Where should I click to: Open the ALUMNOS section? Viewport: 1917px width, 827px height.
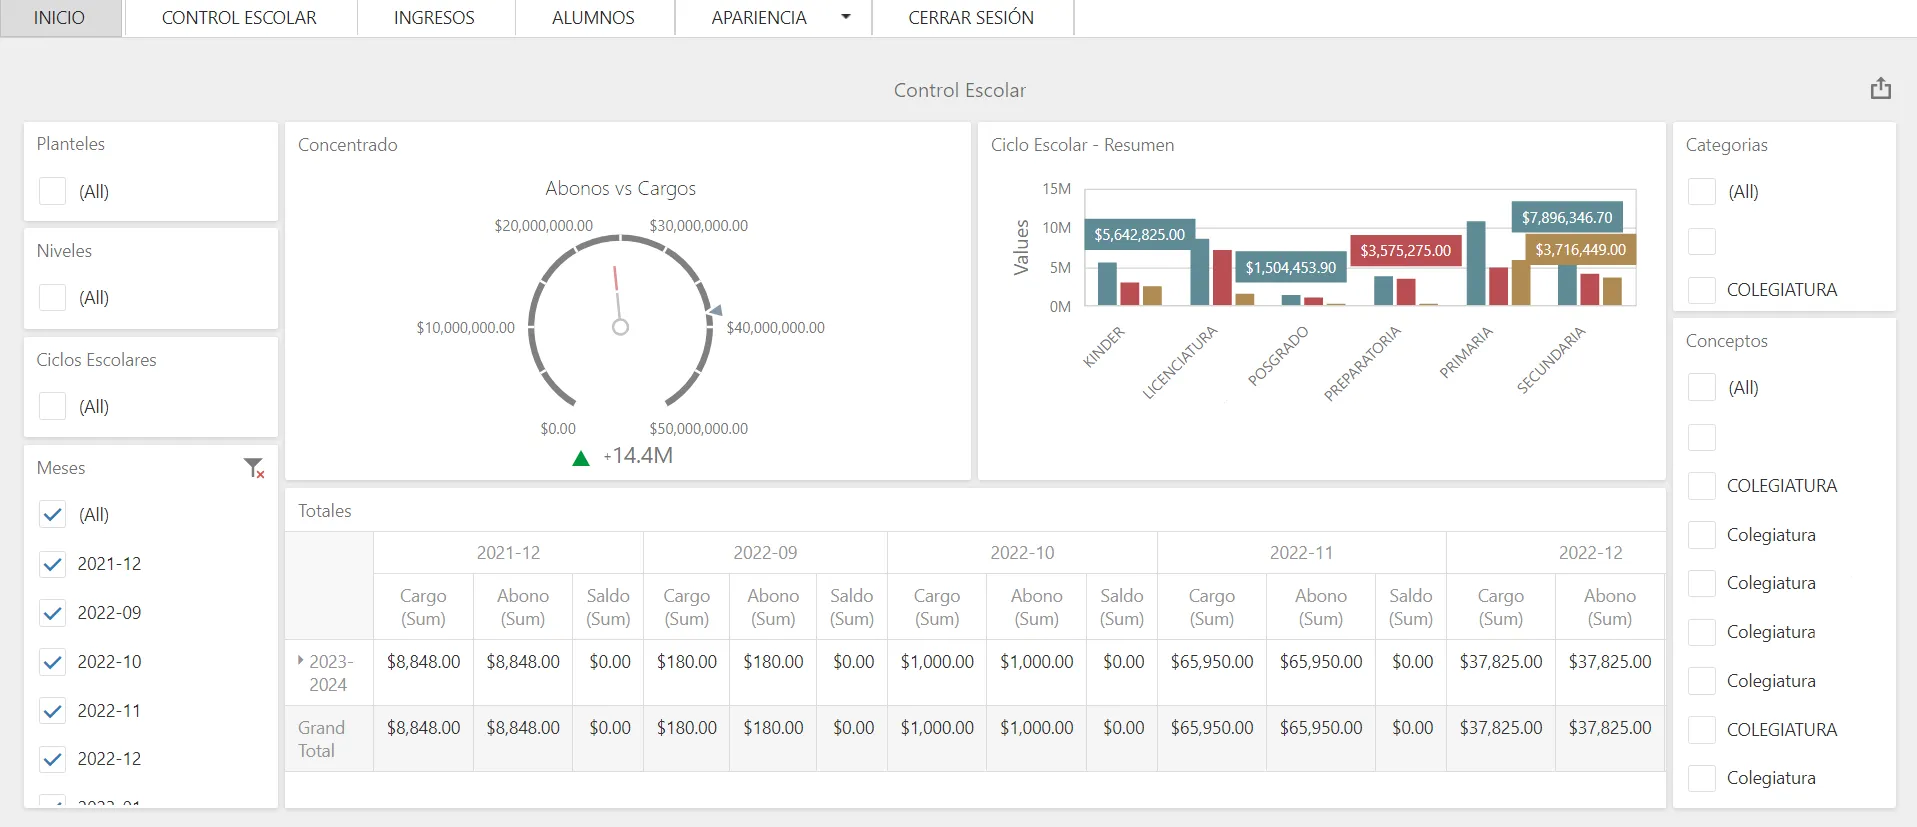tap(593, 18)
